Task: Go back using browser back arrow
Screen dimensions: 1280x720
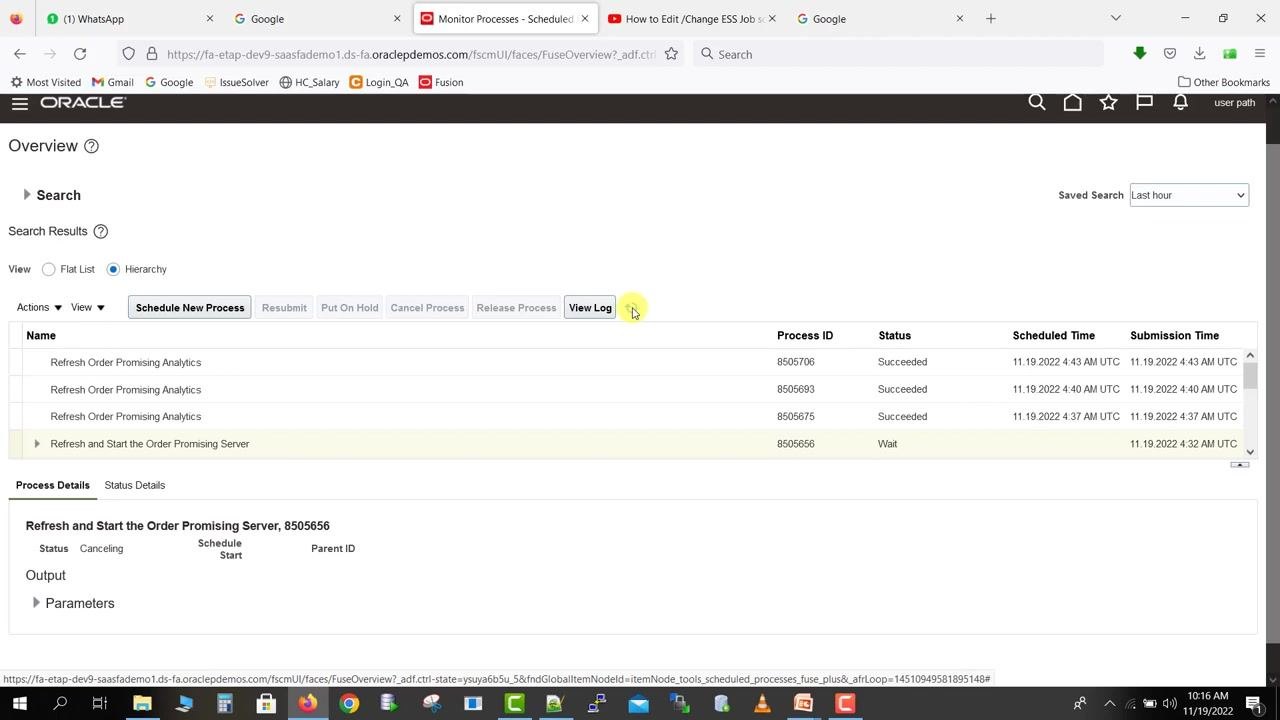Action: coord(20,54)
